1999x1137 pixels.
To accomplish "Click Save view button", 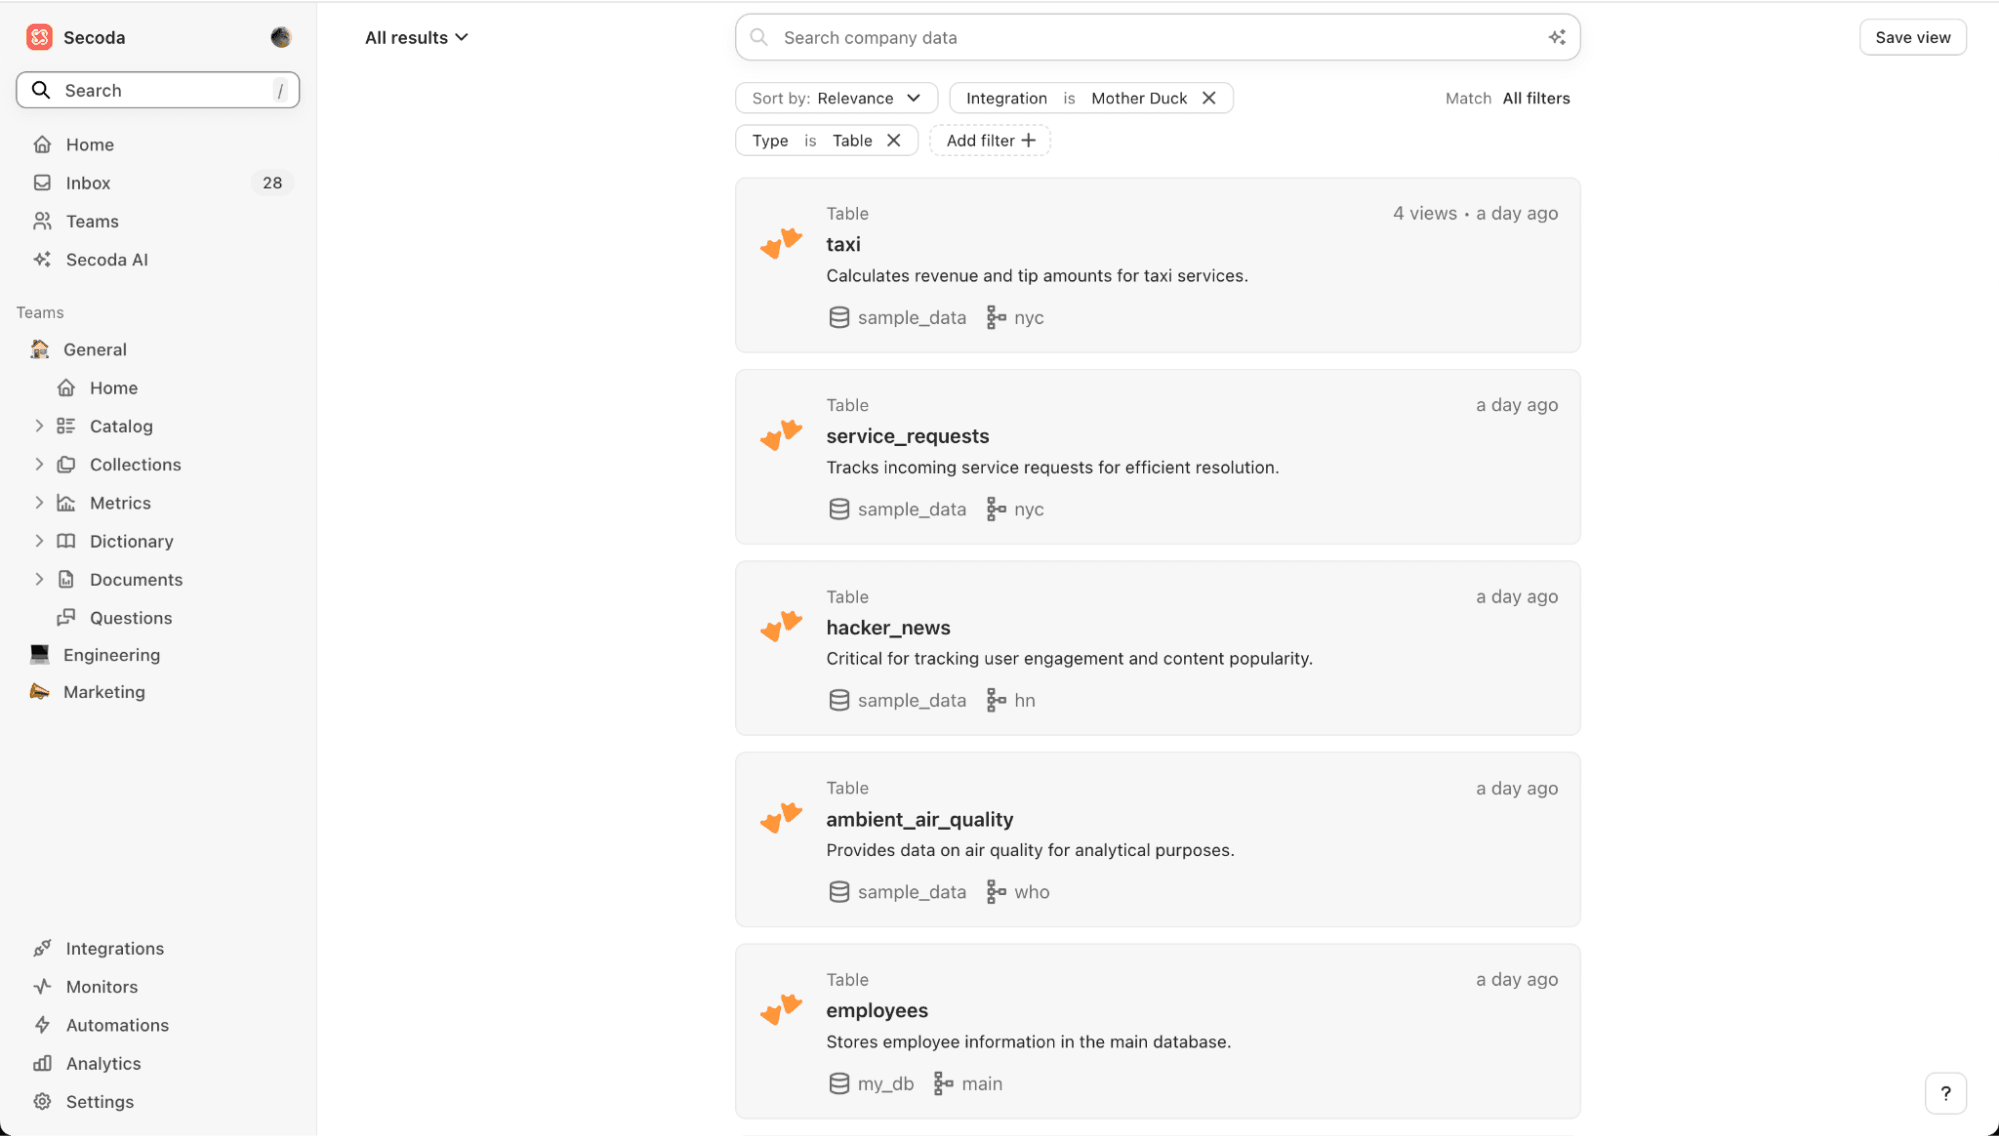I will click(1913, 37).
